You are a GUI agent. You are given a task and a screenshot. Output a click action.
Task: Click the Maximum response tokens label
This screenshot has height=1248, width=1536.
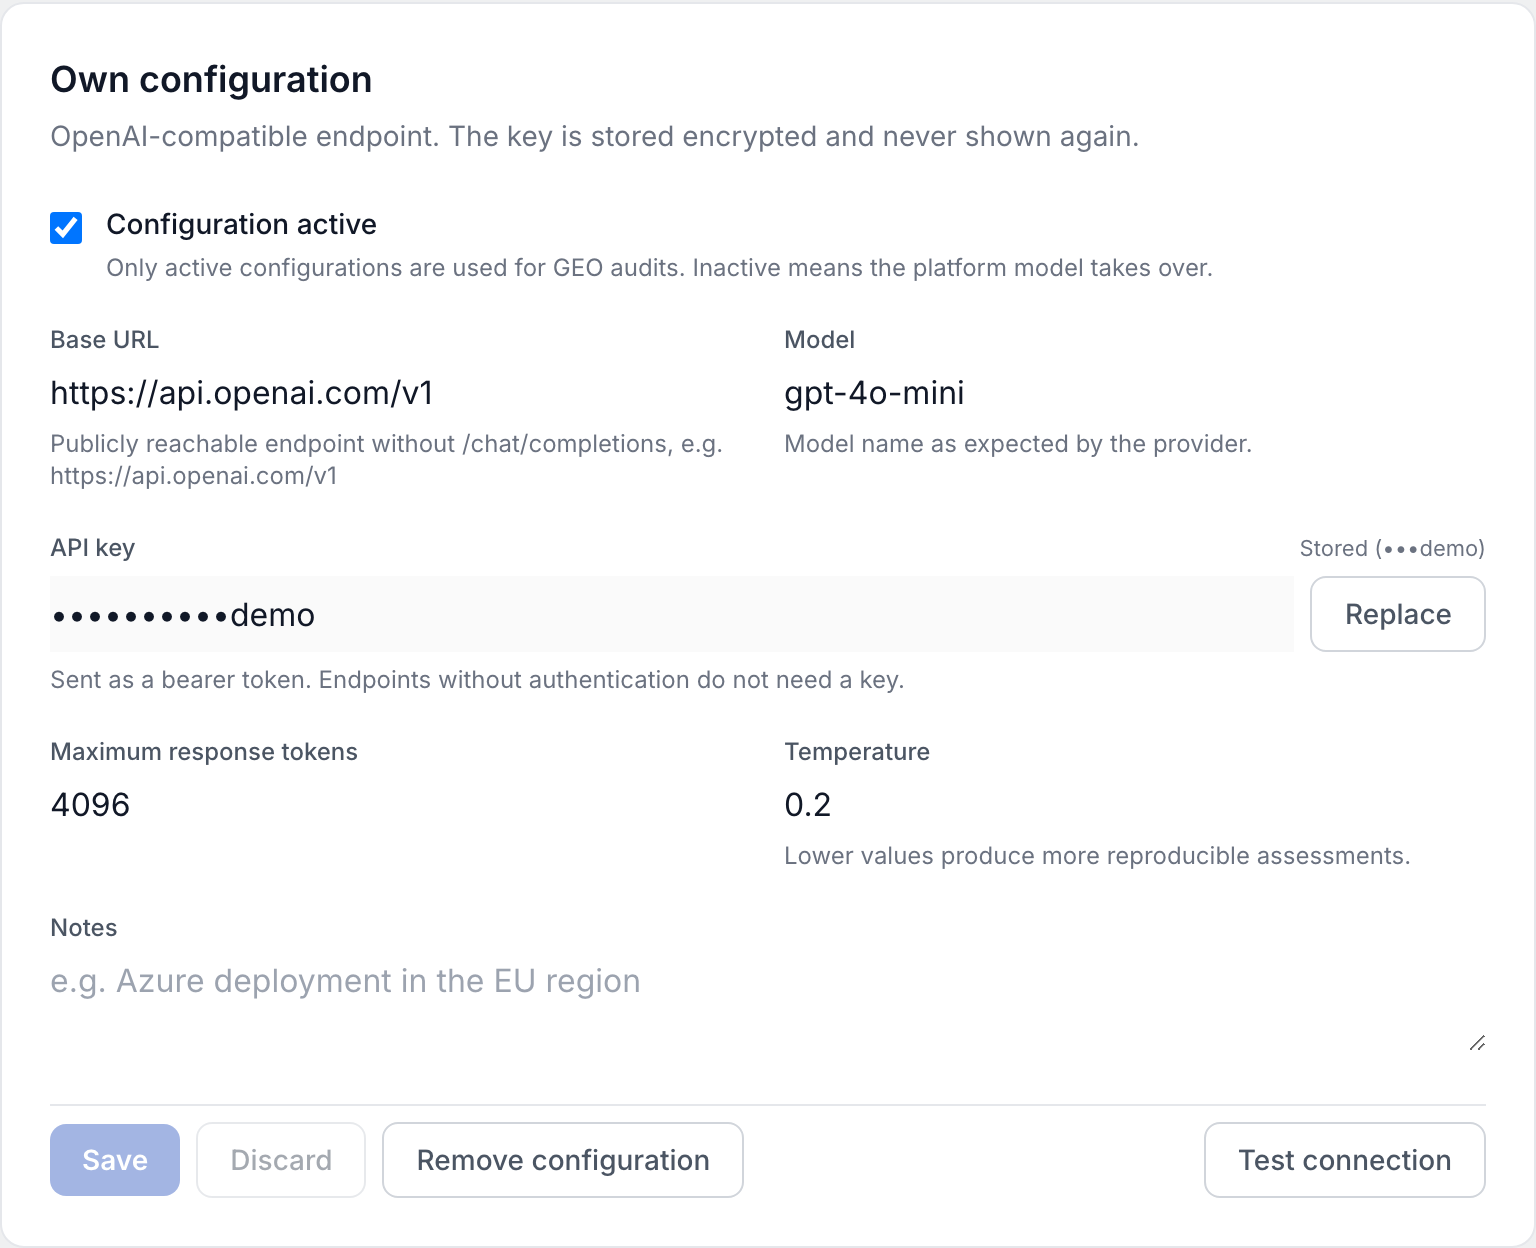tap(204, 752)
